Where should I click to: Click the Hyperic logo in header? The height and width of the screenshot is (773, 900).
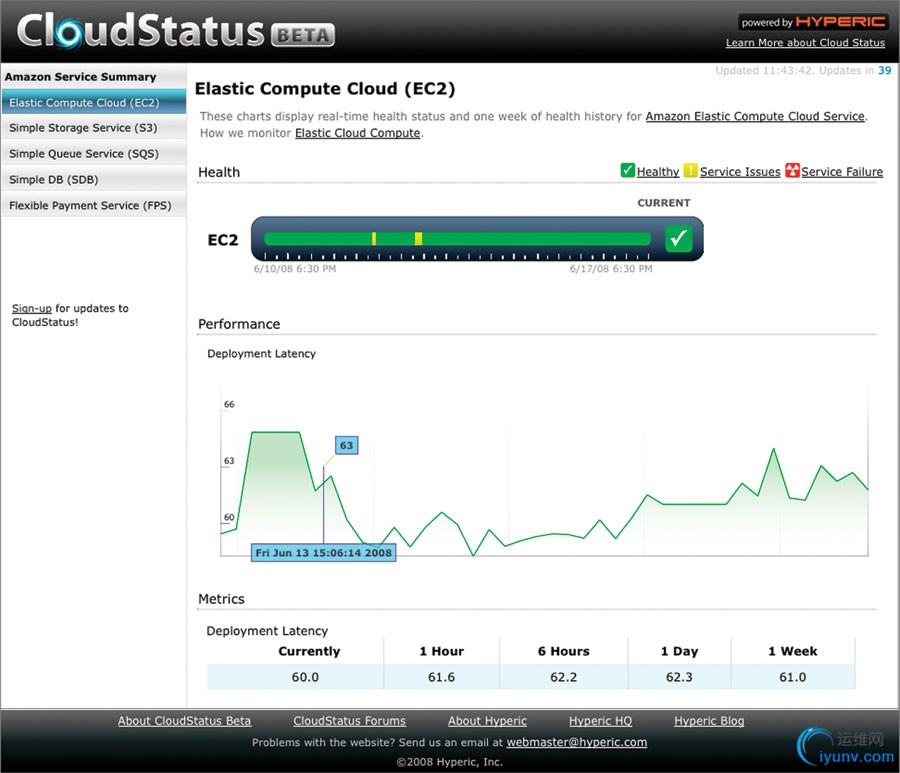[841, 22]
